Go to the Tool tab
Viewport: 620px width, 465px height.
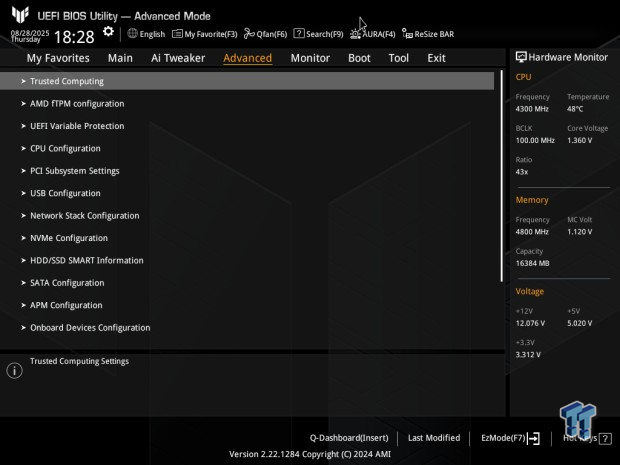(x=399, y=58)
